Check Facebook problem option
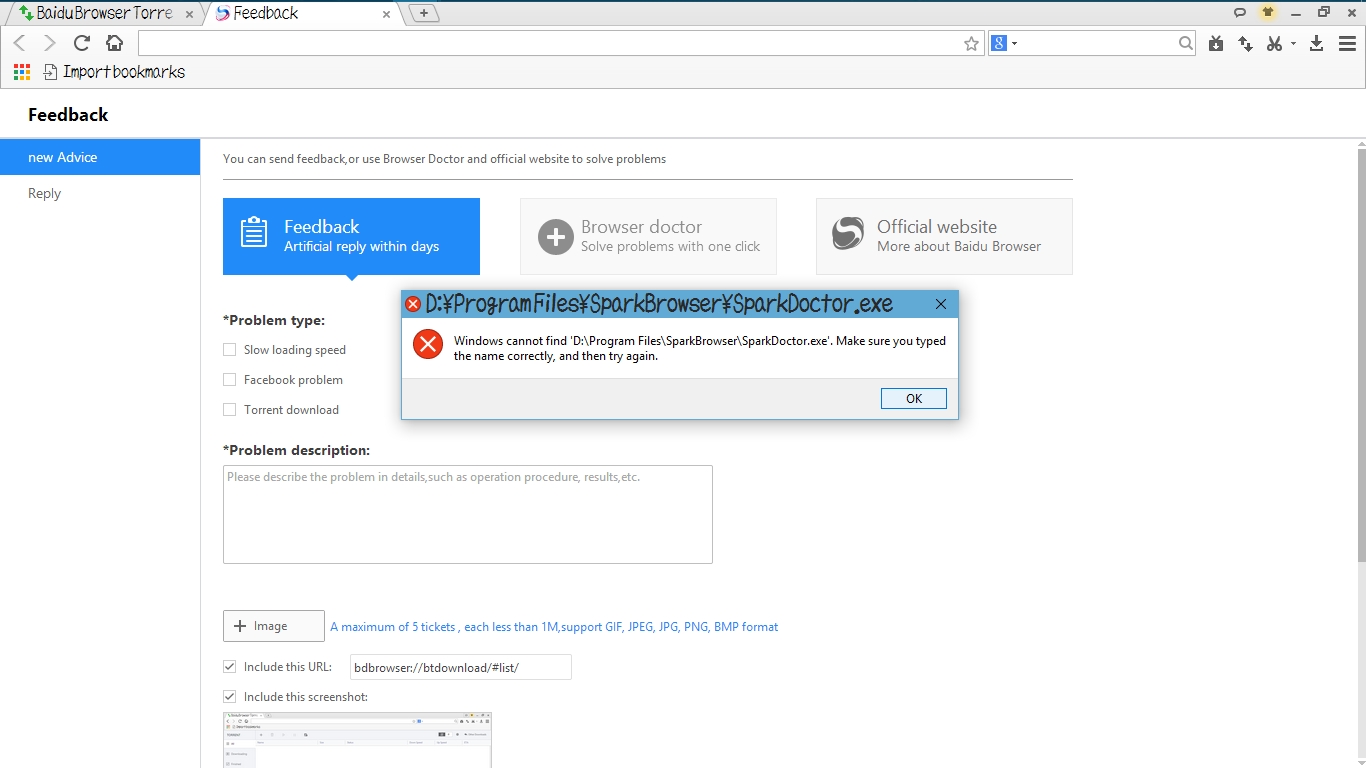Screen dimensions: 1366x768 click(230, 380)
